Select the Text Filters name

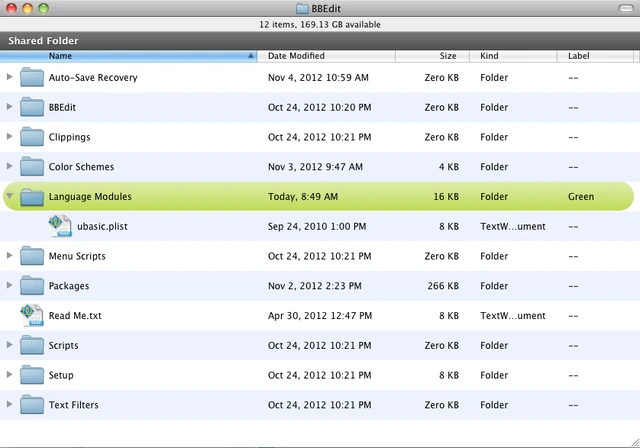(x=73, y=405)
